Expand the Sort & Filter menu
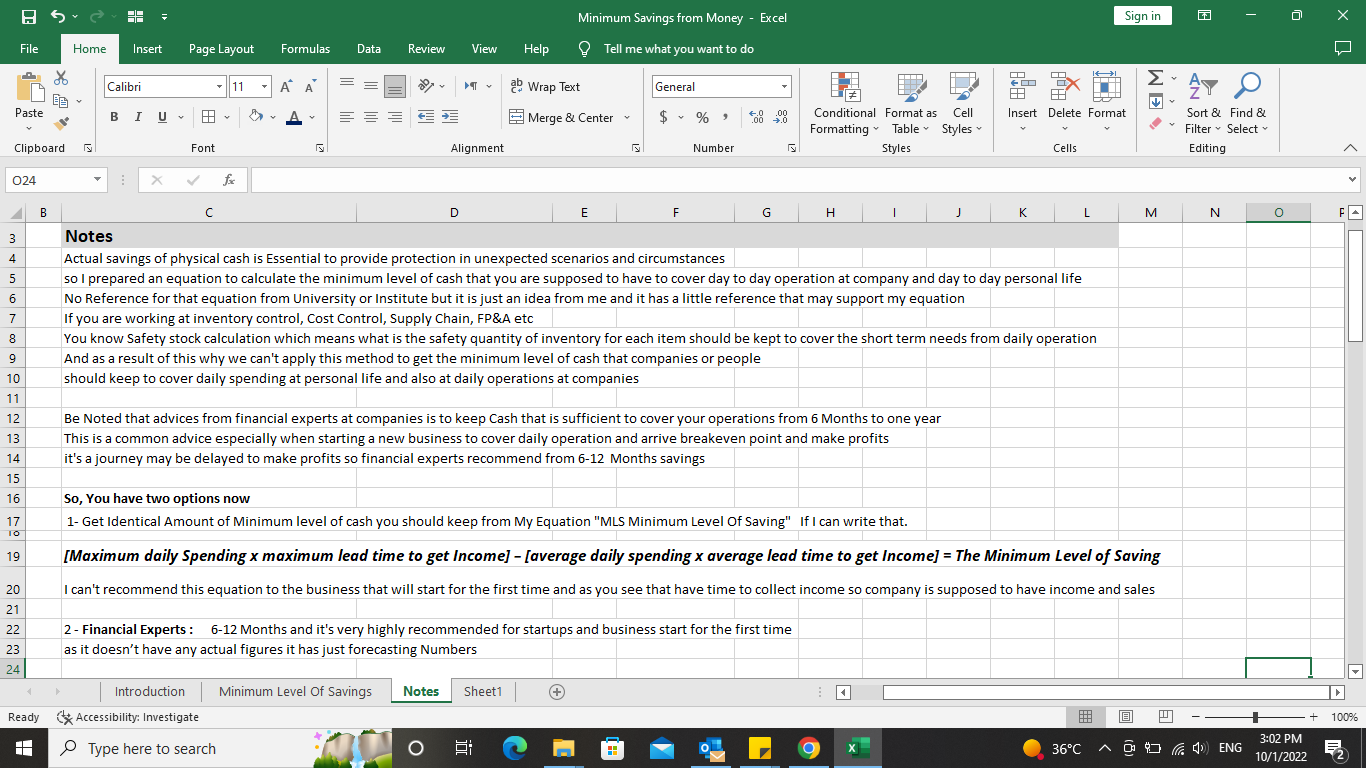Viewport: 1366px width, 768px height. pos(1203,105)
